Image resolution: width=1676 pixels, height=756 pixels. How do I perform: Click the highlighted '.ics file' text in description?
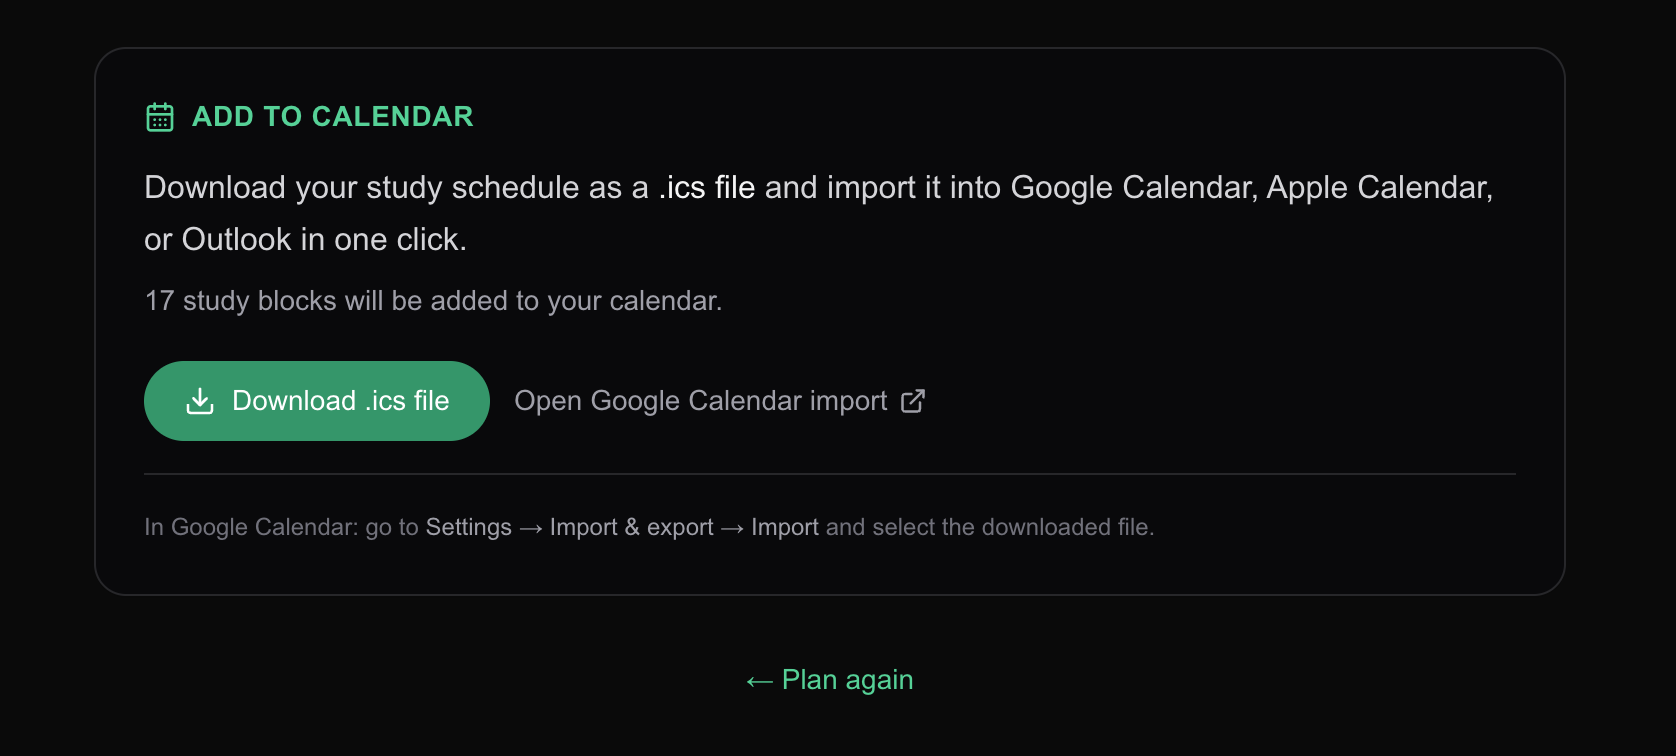[x=706, y=187]
